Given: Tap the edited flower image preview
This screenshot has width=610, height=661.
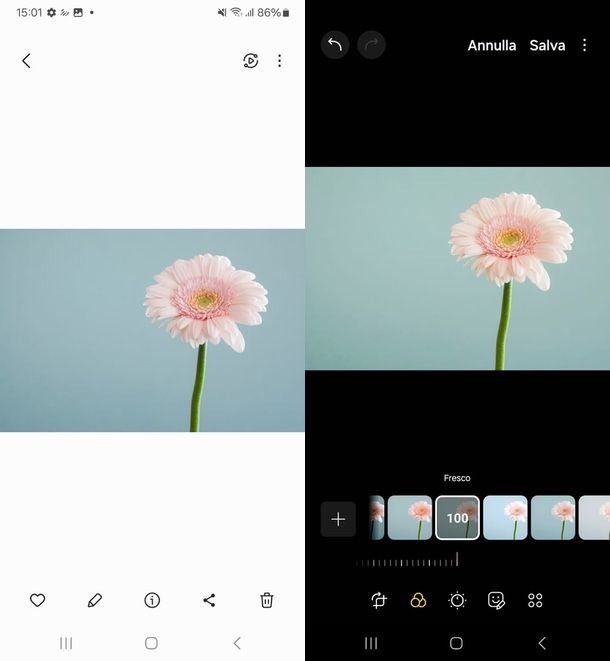Looking at the screenshot, I should pyautogui.click(x=457, y=269).
